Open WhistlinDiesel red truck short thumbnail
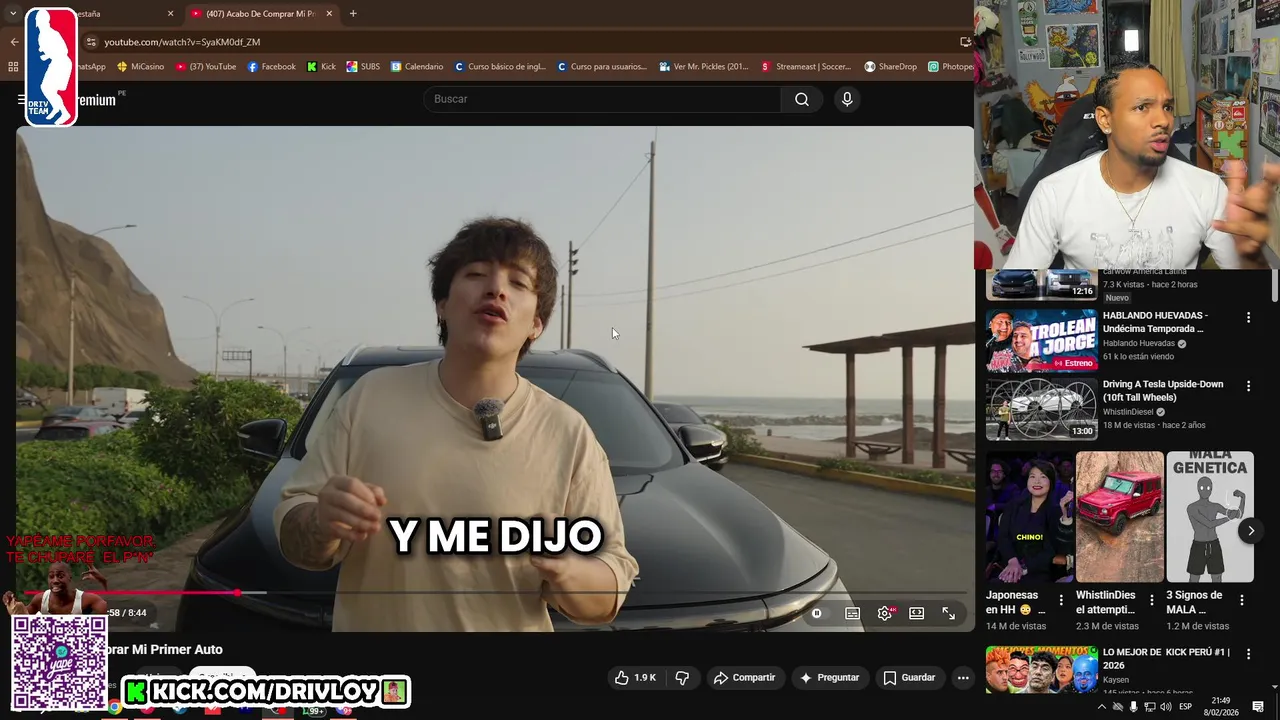Viewport: 1280px width, 720px height. click(x=1119, y=517)
